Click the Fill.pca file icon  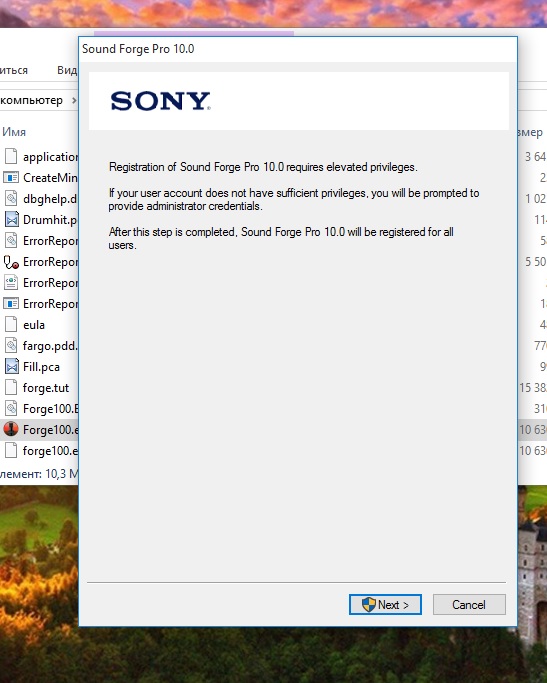pos(11,366)
